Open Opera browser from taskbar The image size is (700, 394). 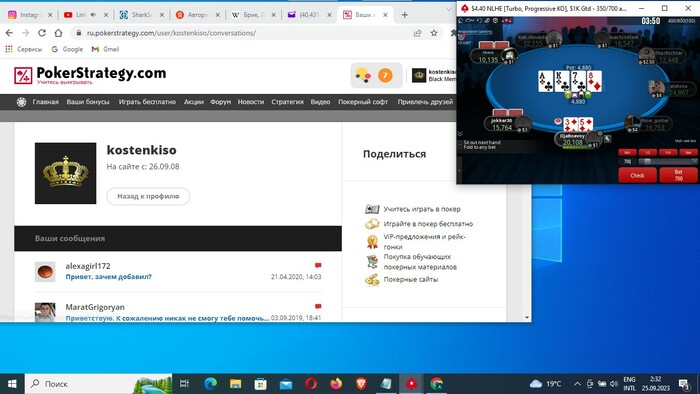[x=311, y=384]
